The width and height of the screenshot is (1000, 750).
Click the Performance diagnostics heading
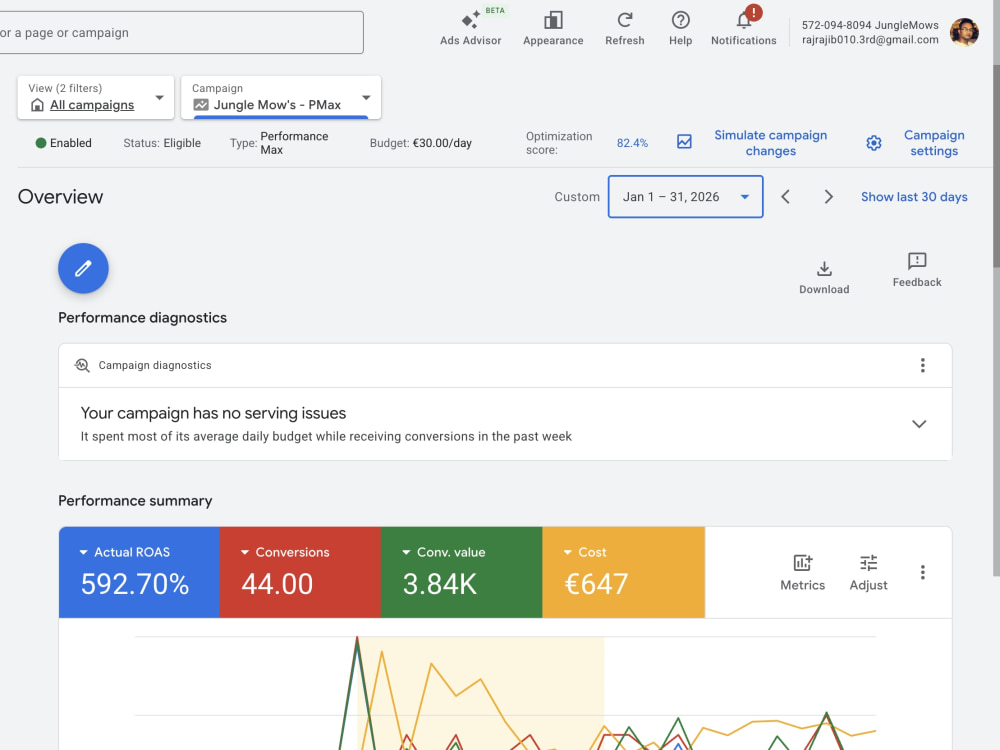pyautogui.click(x=142, y=318)
